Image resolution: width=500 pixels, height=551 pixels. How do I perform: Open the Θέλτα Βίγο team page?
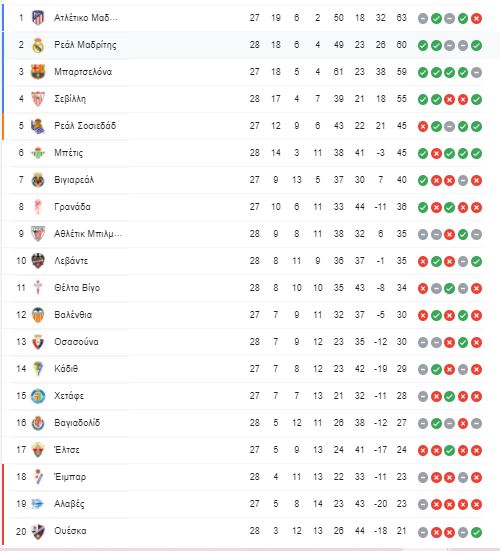(77, 288)
